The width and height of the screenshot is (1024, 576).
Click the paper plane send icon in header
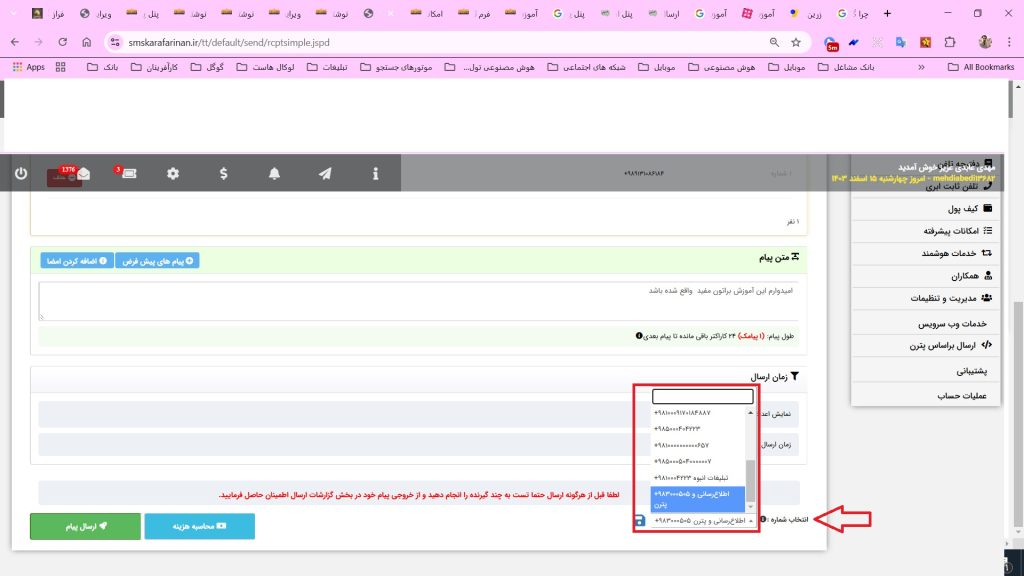click(x=325, y=174)
